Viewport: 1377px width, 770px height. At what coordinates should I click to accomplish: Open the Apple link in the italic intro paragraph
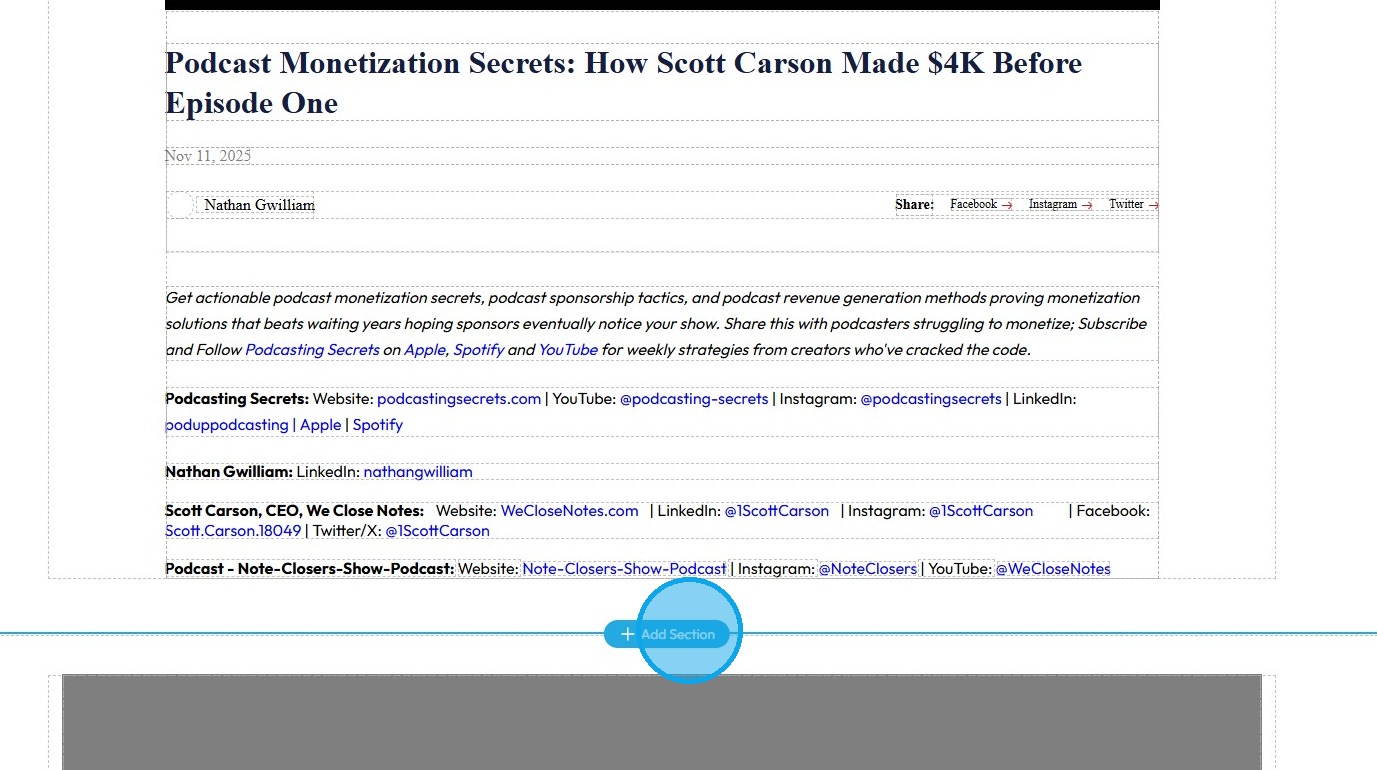[x=425, y=350]
